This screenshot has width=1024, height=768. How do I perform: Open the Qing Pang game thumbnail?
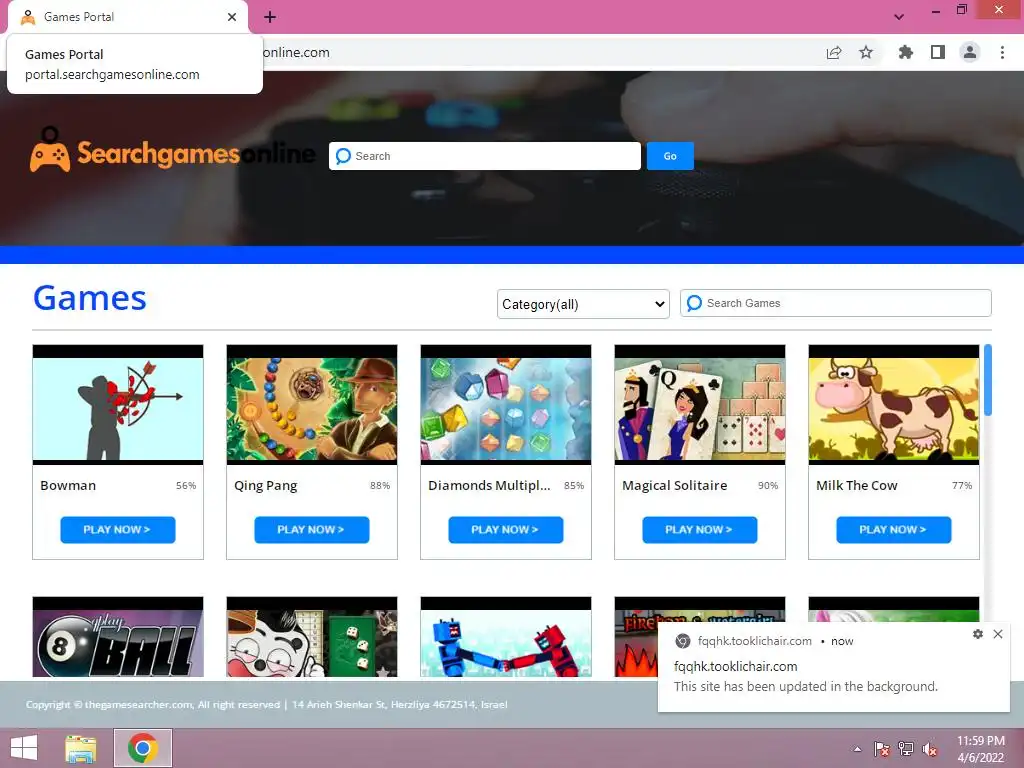pyautogui.click(x=312, y=405)
